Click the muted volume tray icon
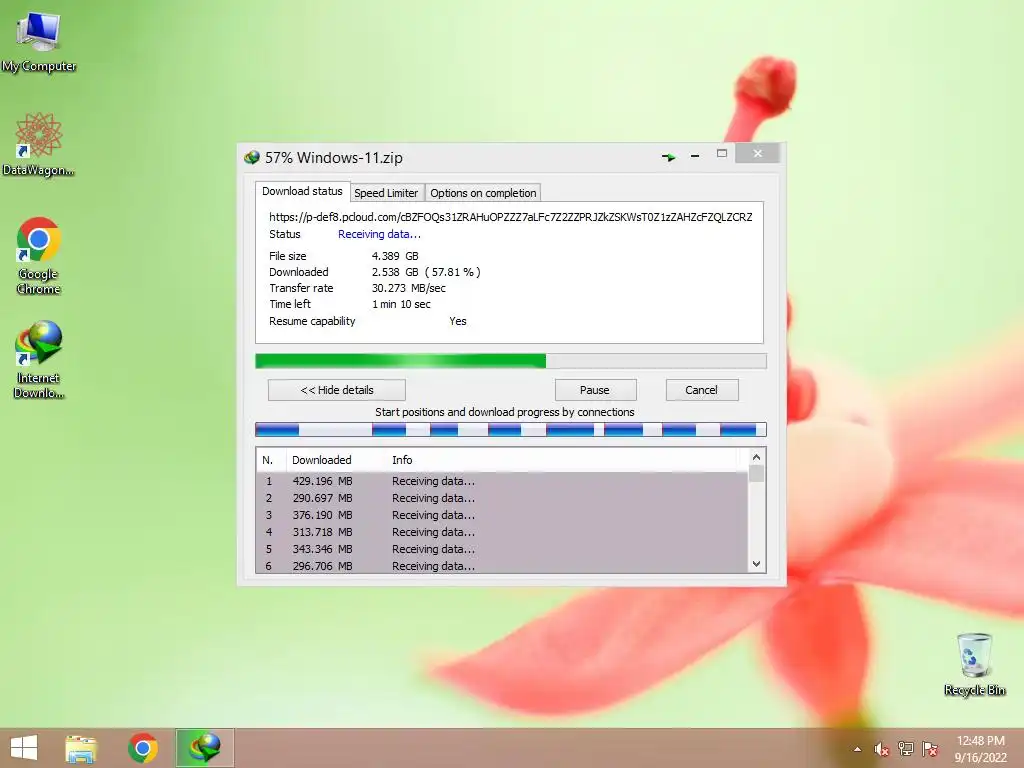Viewport: 1024px width, 768px height. pos(881,749)
